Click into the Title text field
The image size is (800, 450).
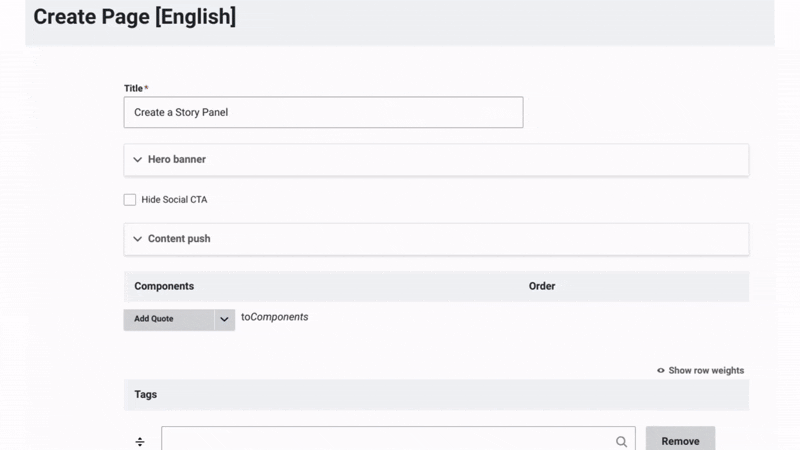pyautogui.click(x=323, y=112)
